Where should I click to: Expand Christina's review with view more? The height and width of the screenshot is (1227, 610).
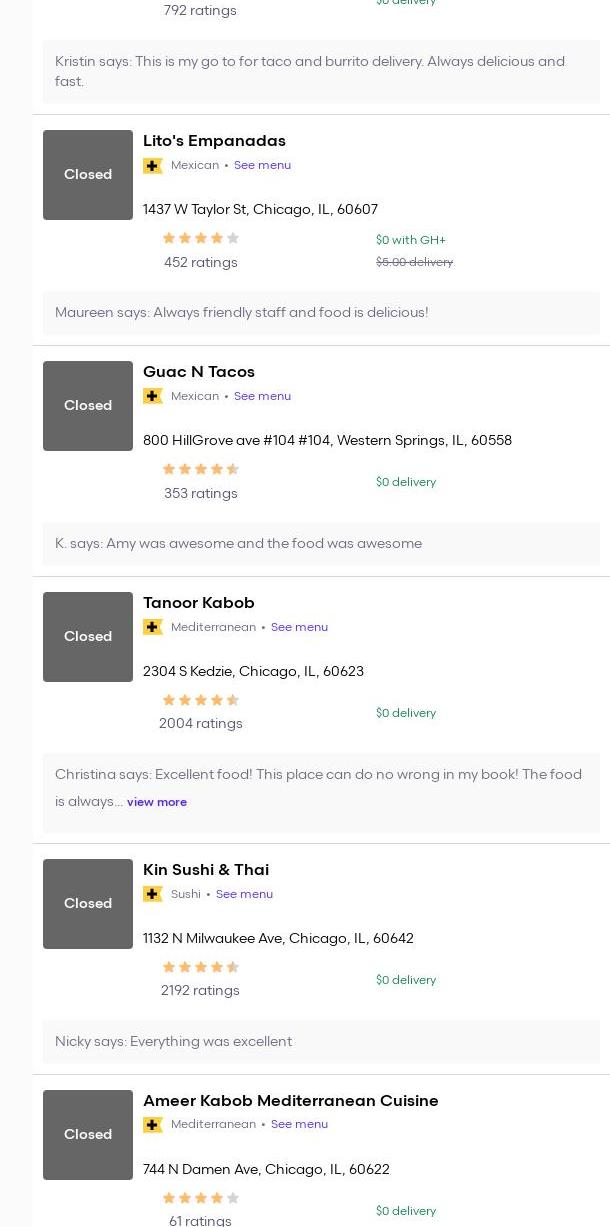[157, 802]
